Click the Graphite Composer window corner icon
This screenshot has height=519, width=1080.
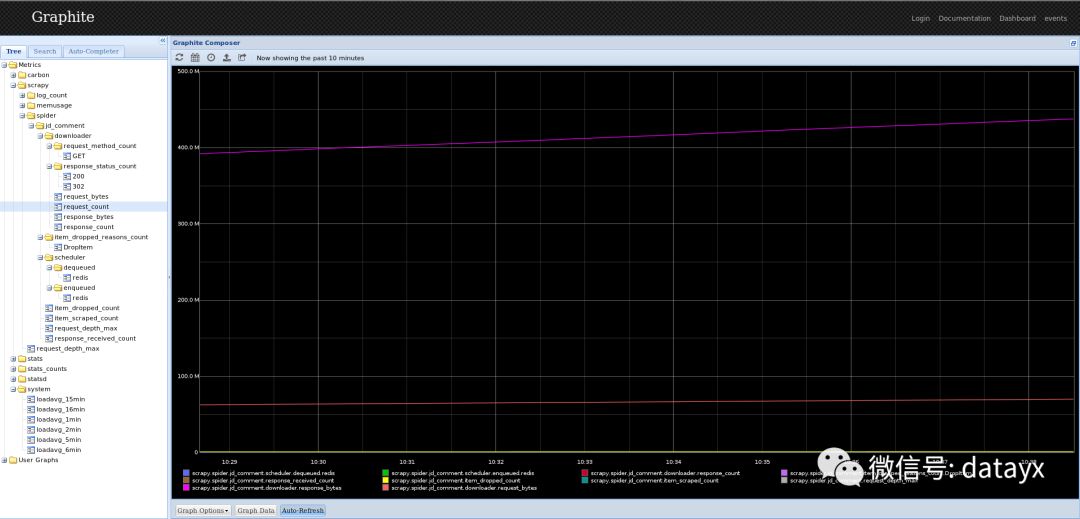coord(1073,43)
